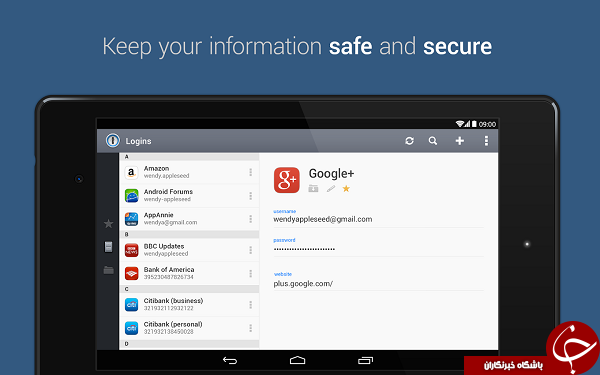This screenshot has width=600, height=375.
Task: Tap the 09:00 clock in status bar
Action: point(487,124)
